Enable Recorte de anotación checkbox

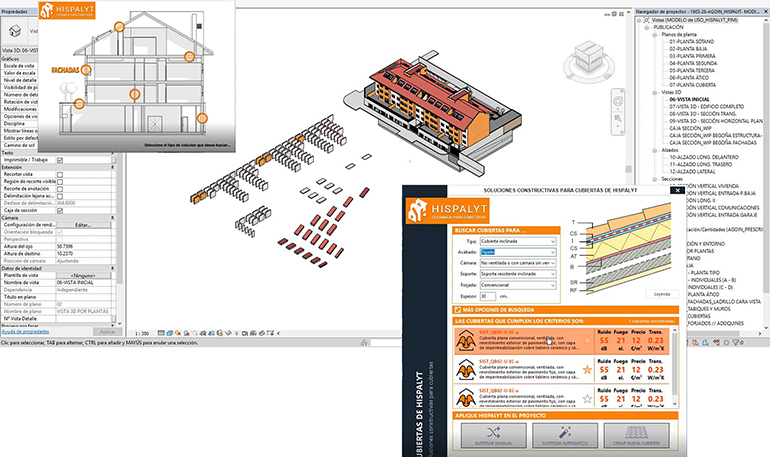pyautogui.click(x=60, y=189)
